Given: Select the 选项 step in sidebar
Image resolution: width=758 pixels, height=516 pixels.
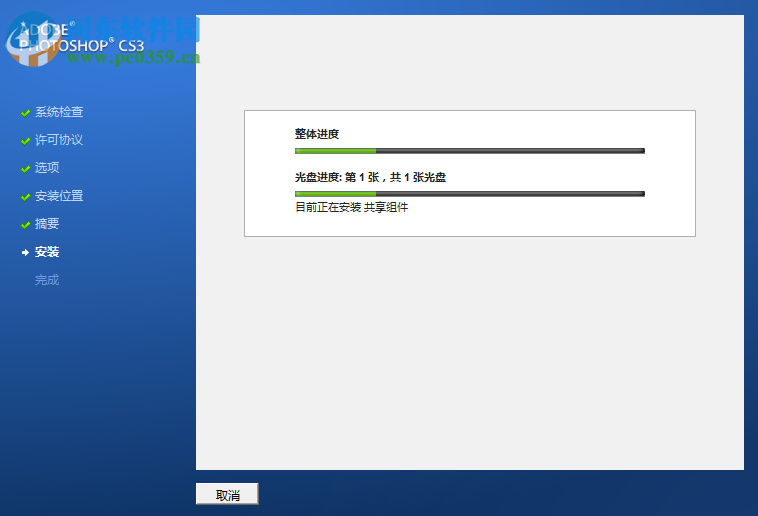Looking at the screenshot, I should 47,168.
